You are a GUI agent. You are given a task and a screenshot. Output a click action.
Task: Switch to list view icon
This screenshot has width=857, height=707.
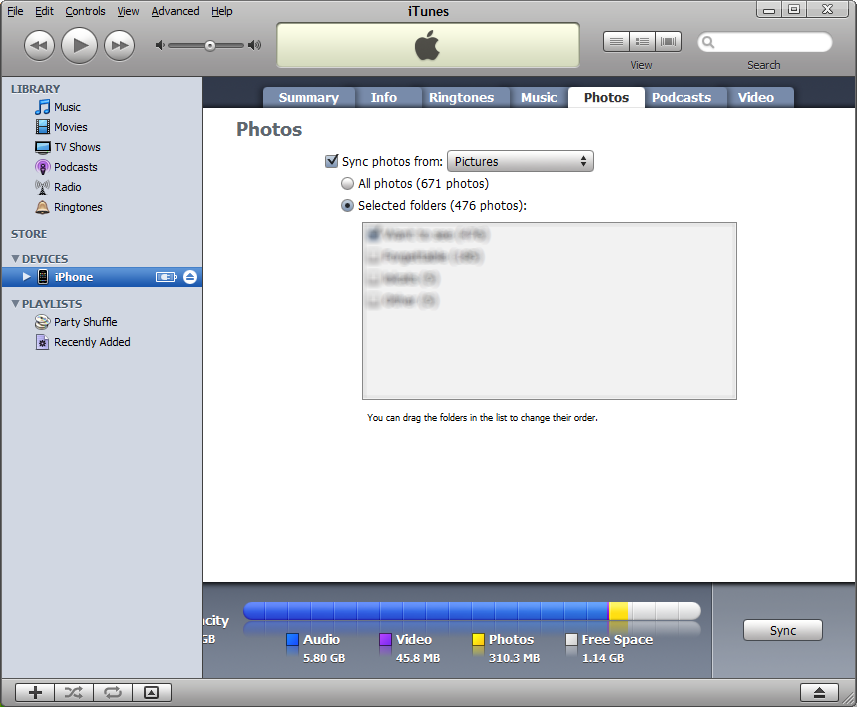click(x=616, y=42)
